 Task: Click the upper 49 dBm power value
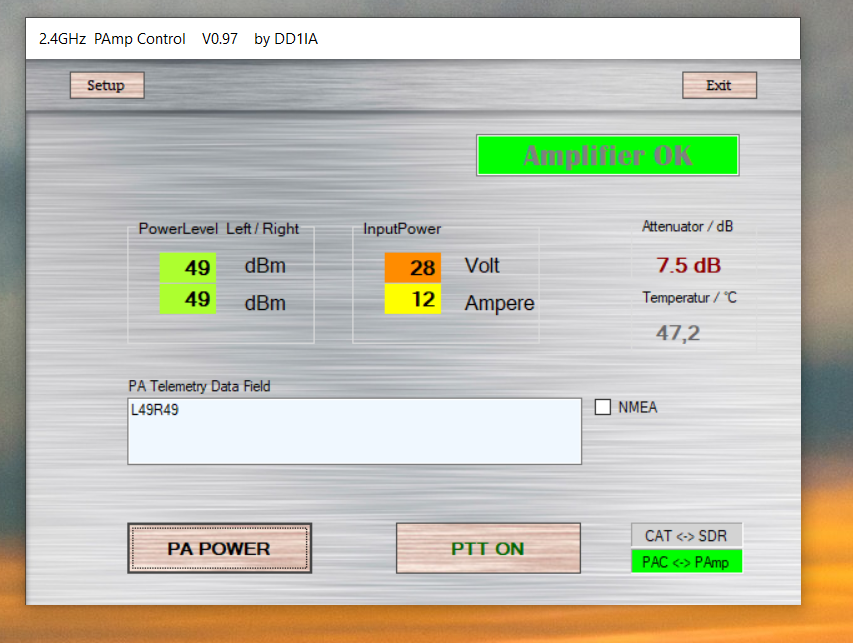[188, 267]
